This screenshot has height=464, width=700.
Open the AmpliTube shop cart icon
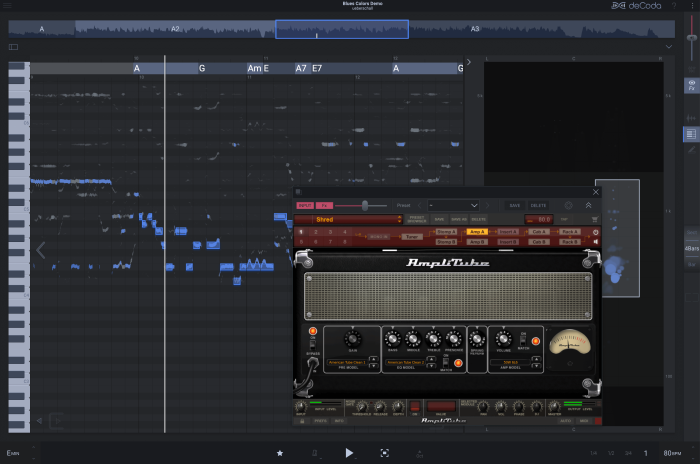(595, 219)
